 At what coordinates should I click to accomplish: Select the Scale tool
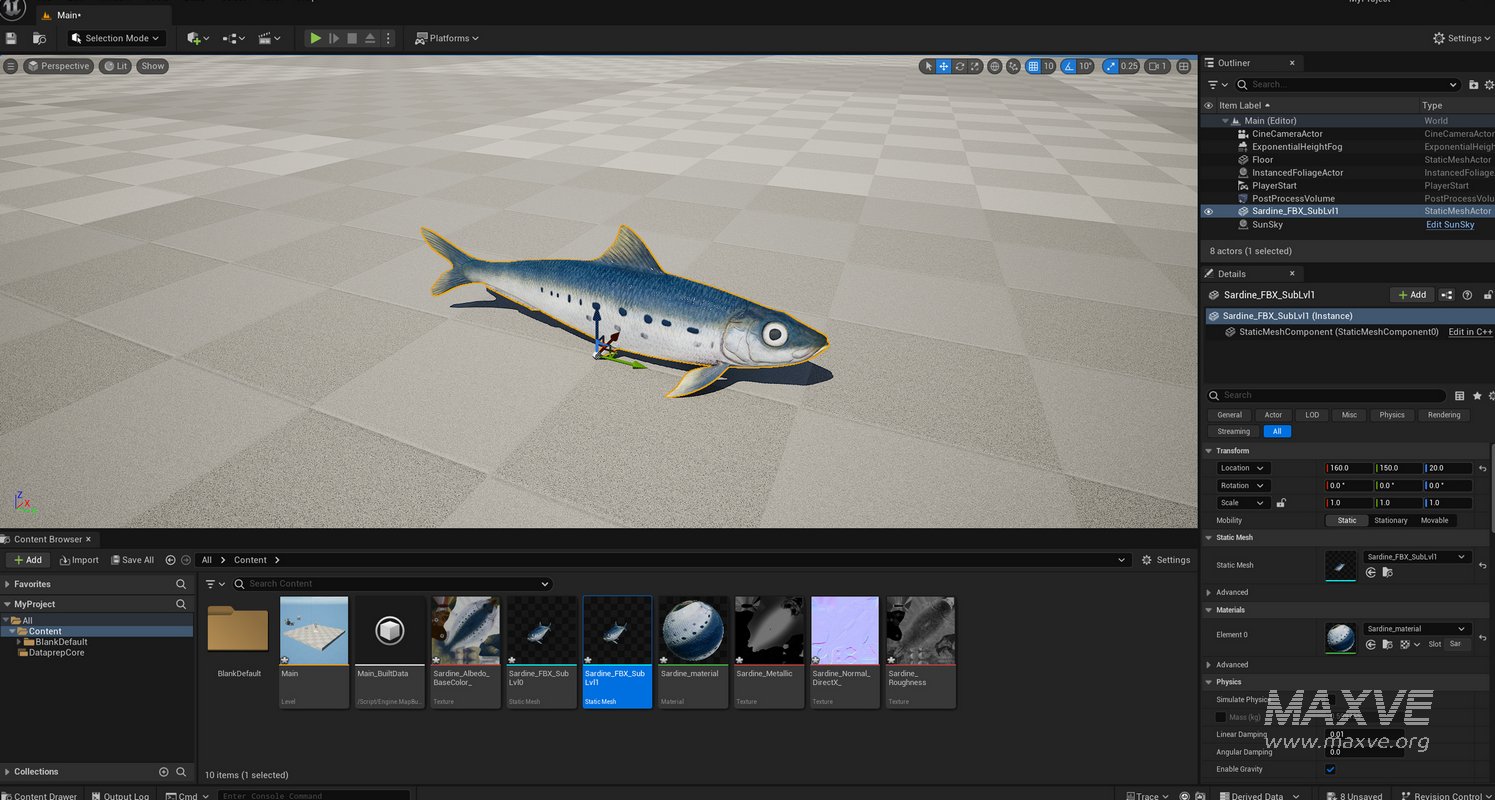click(976, 66)
